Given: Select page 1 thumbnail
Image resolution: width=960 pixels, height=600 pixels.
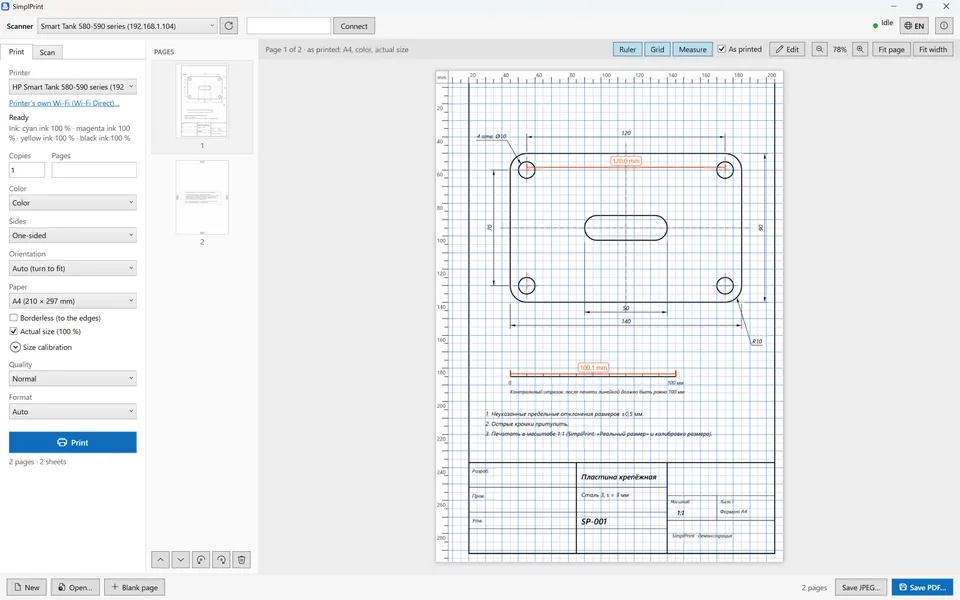Looking at the screenshot, I should pyautogui.click(x=202, y=101).
